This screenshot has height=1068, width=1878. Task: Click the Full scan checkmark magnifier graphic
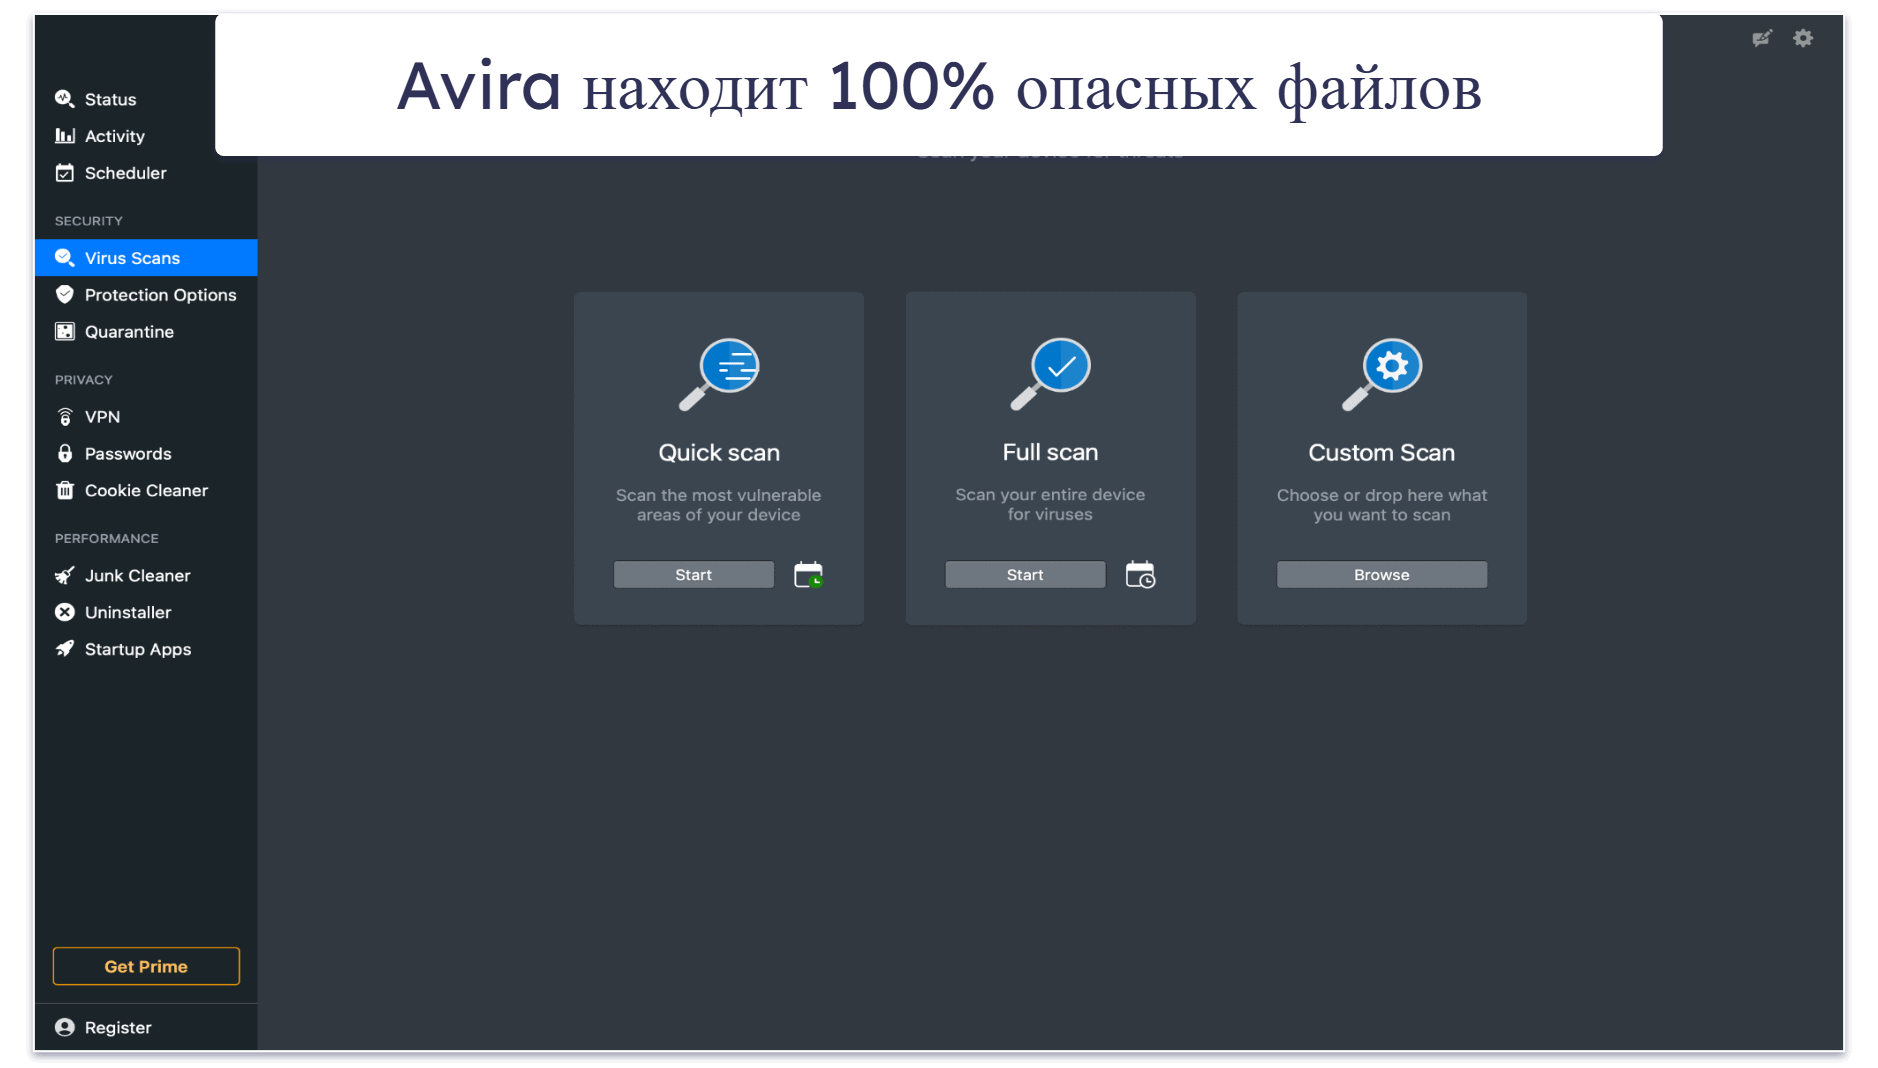[x=1050, y=374]
